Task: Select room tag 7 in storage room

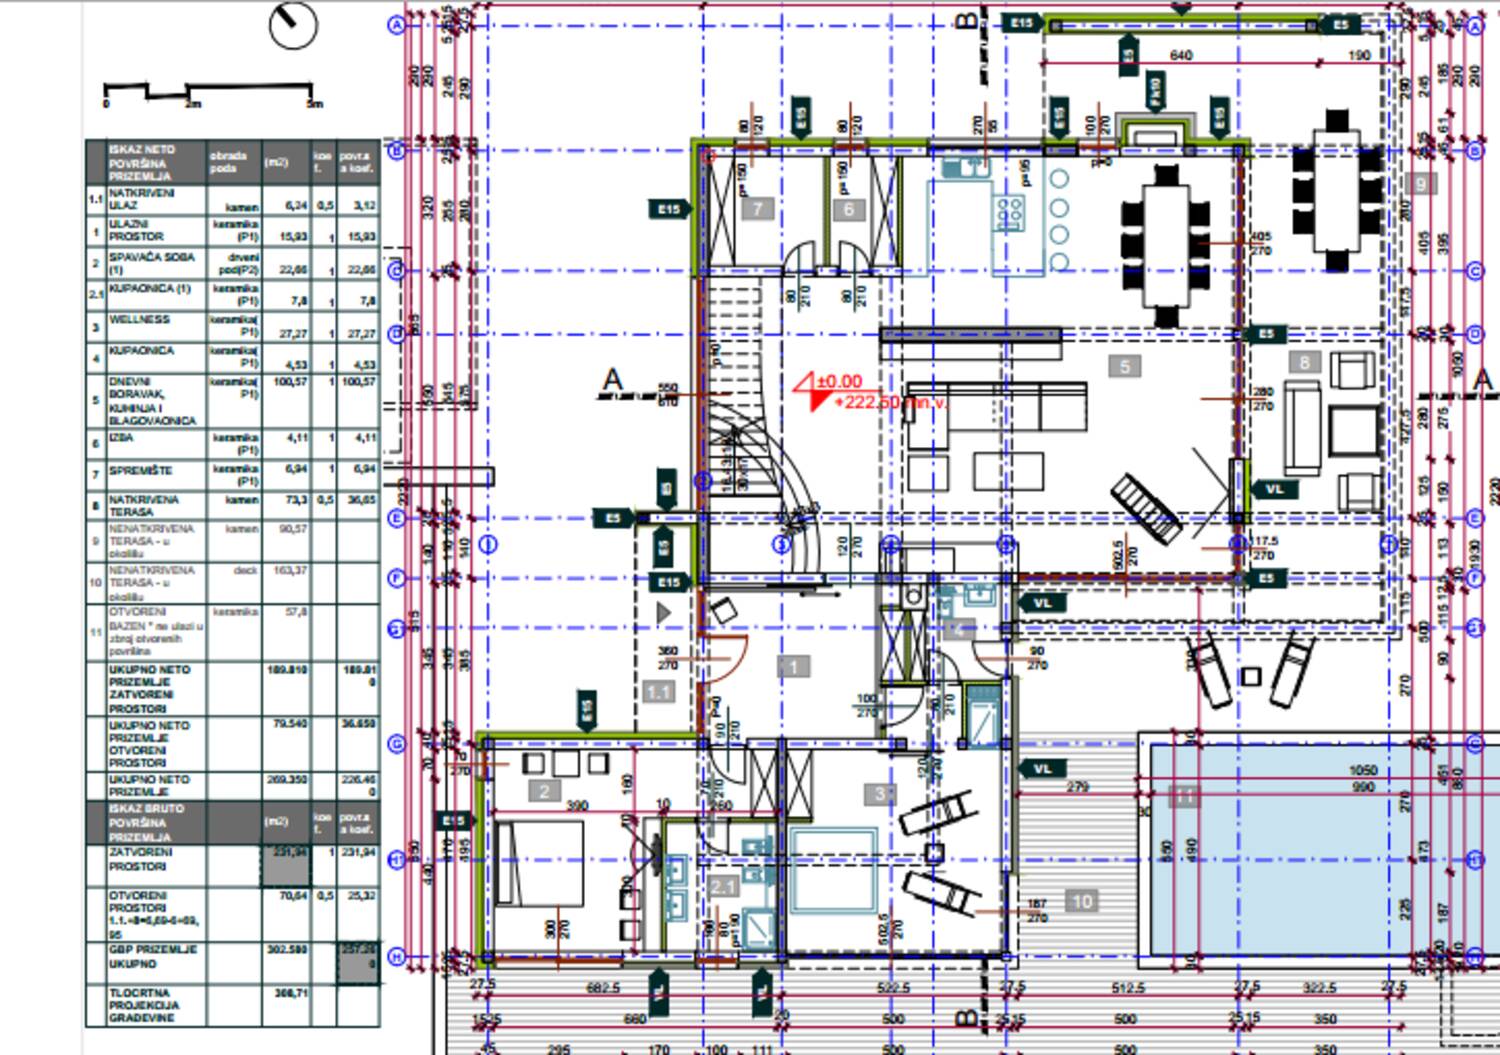Action: click(757, 209)
